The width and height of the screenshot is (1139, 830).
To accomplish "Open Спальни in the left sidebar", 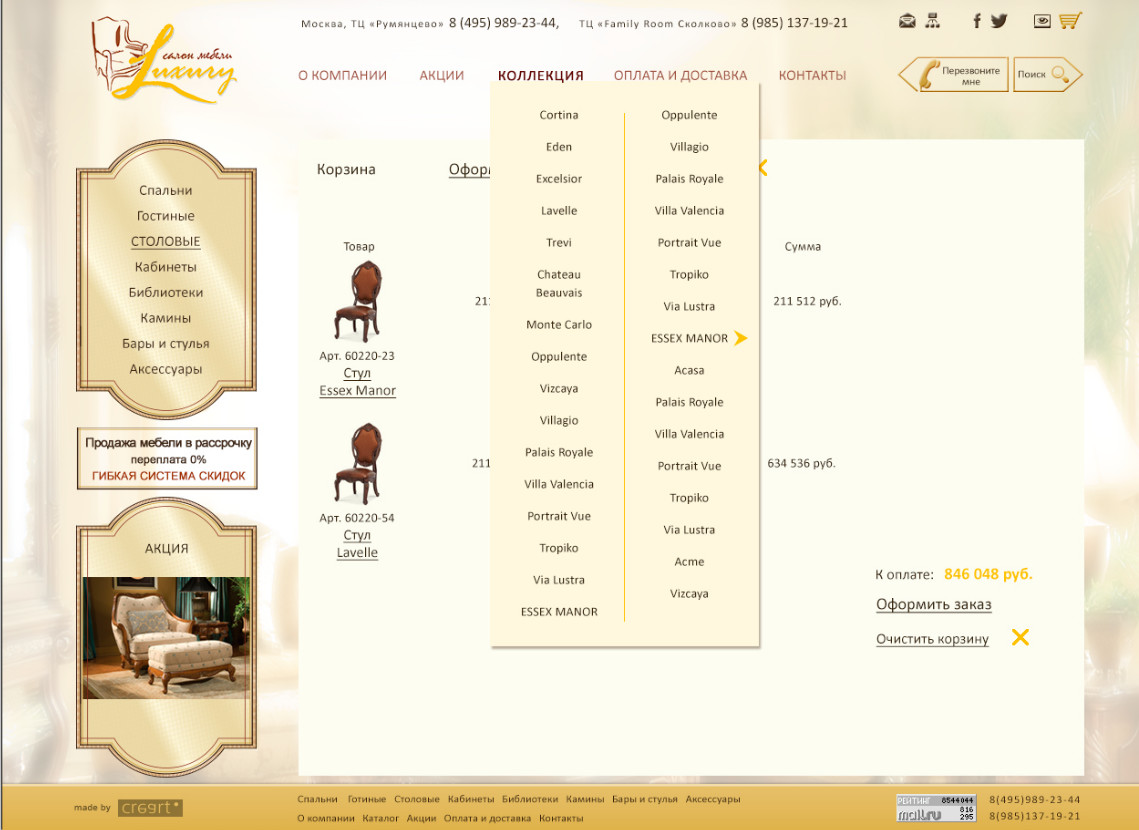I will [166, 190].
